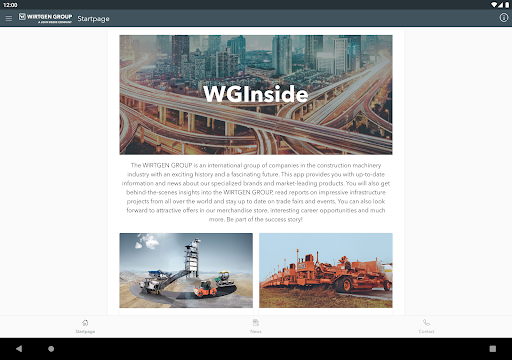Click the Startpage header title
Screen dimensions: 512x360
pos(93,19)
